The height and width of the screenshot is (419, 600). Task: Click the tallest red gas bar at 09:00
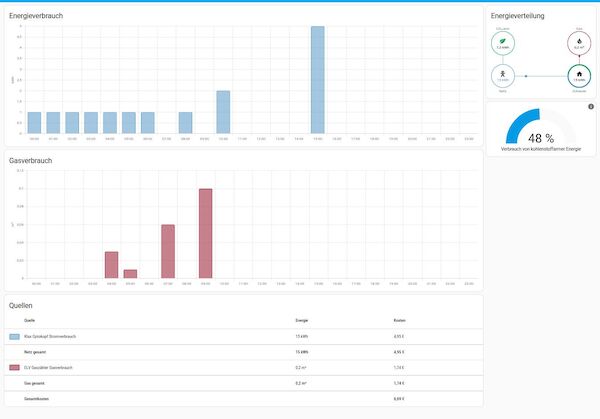coord(205,233)
